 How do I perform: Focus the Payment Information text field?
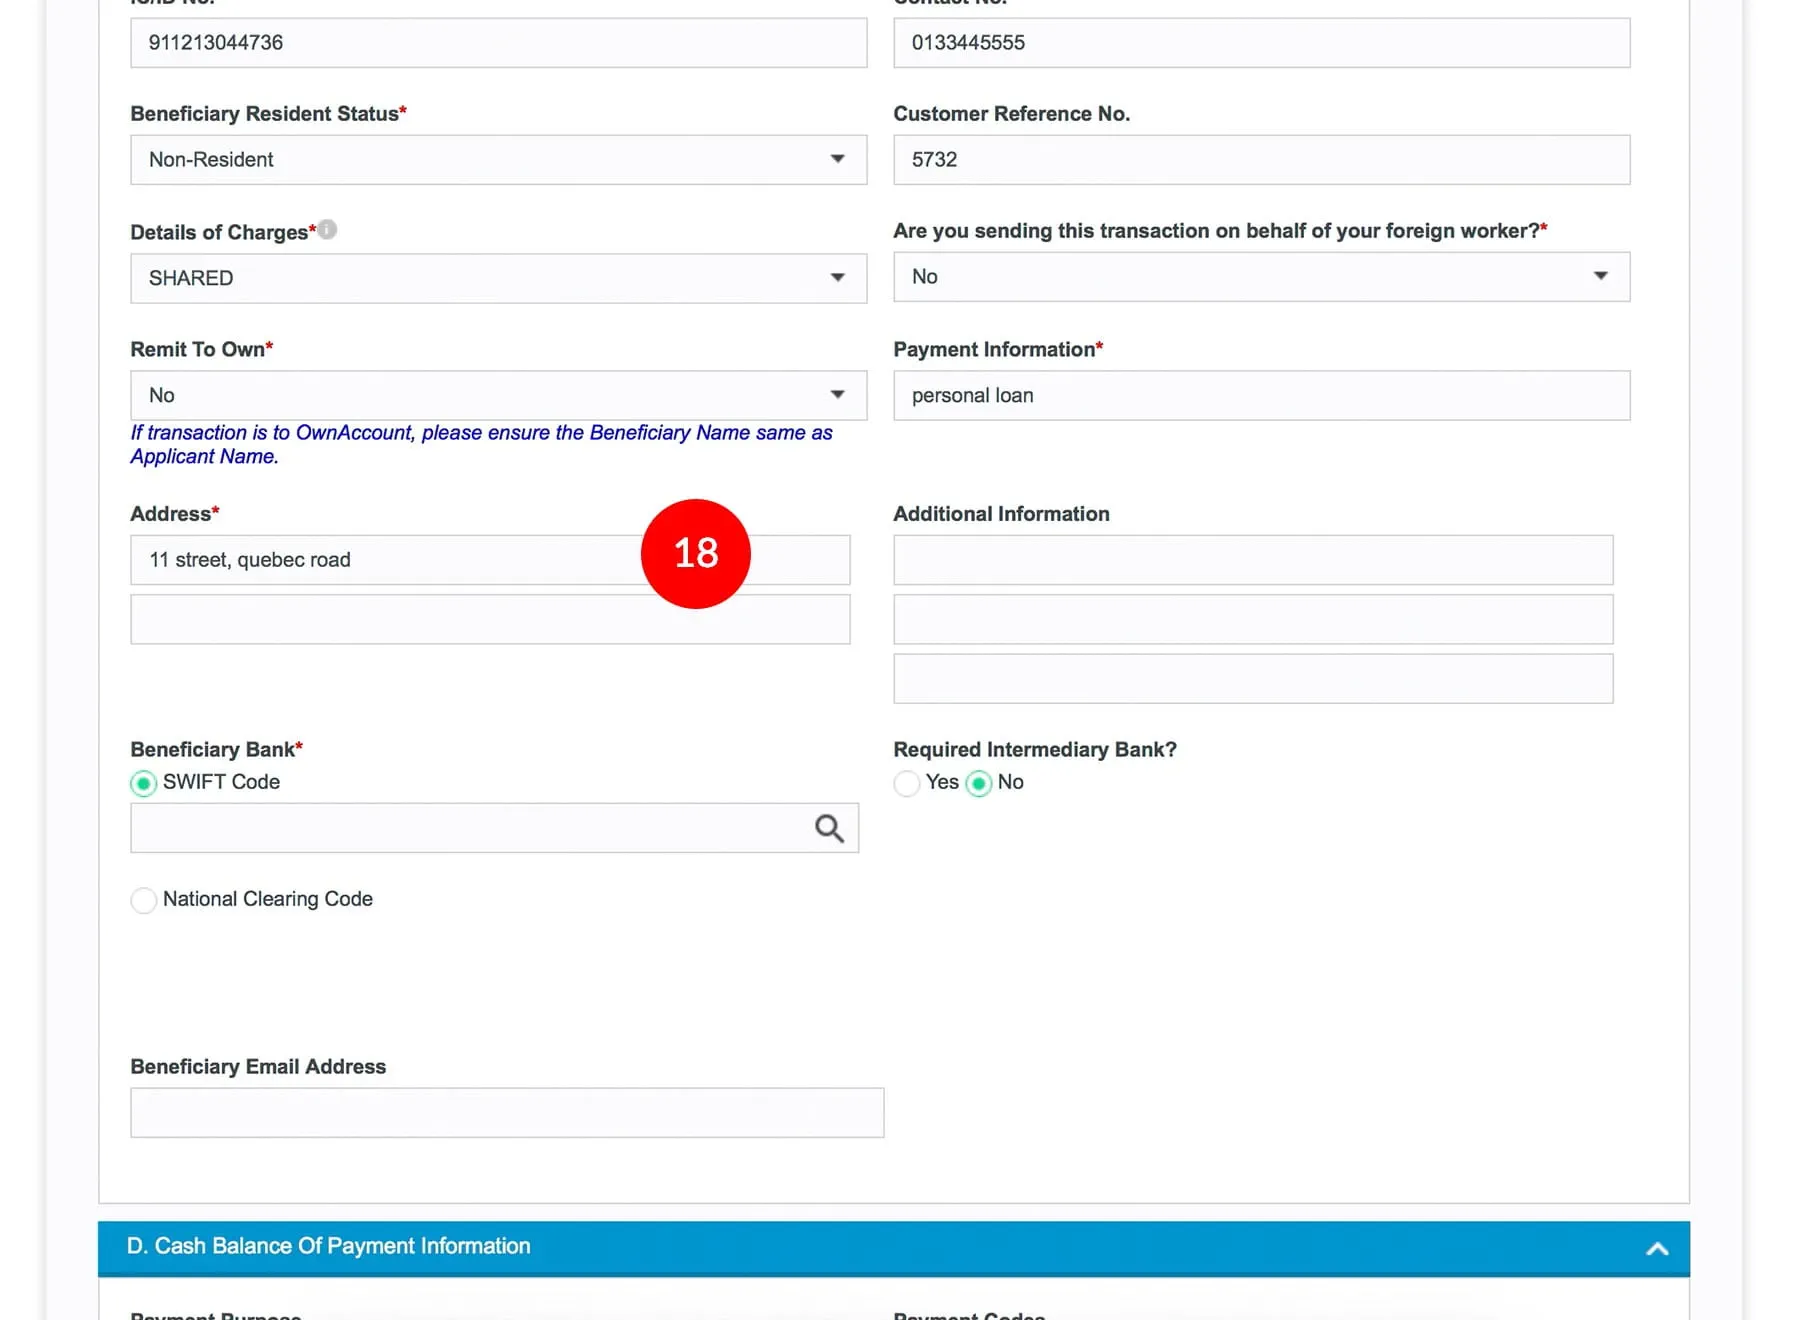[1261, 396]
